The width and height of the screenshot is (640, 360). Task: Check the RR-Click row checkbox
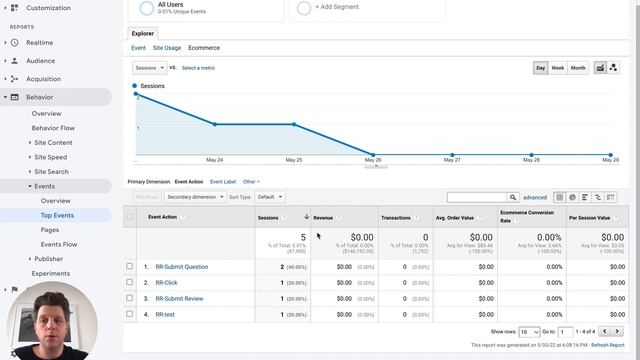pos(129,282)
